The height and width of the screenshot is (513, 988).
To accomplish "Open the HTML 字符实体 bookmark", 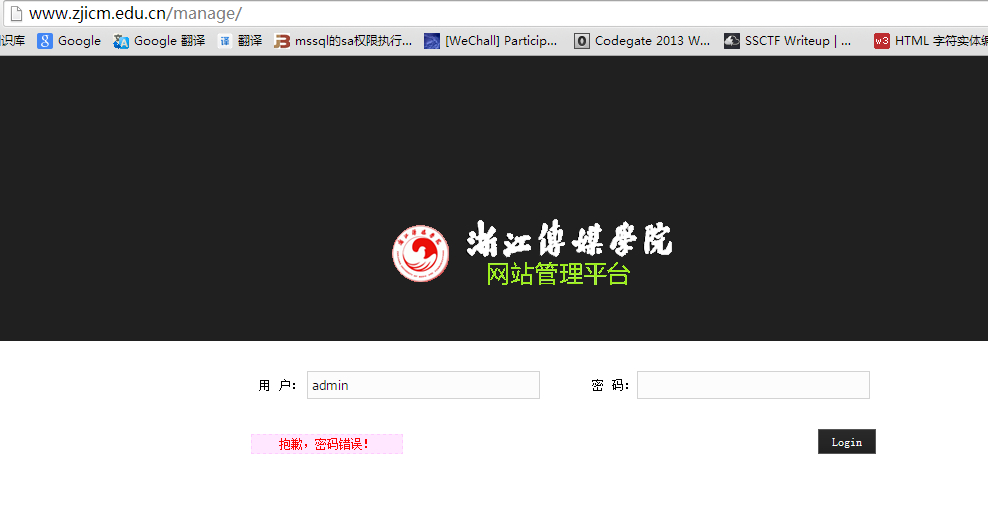I will click(x=941, y=41).
